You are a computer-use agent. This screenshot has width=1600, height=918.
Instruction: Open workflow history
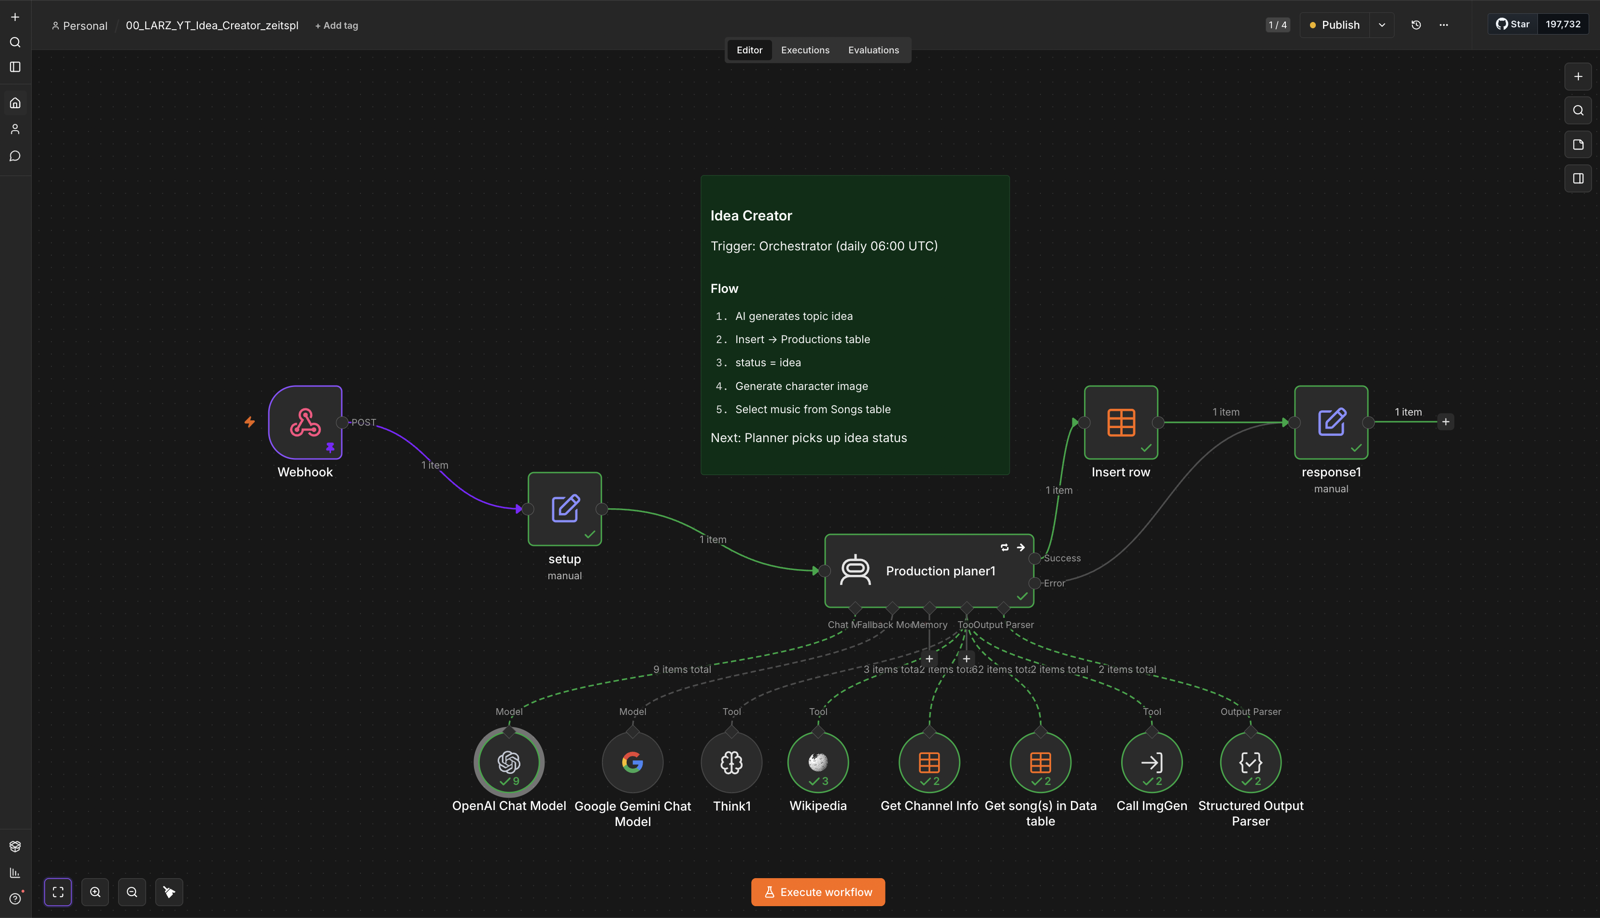[x=1416, y=25]
